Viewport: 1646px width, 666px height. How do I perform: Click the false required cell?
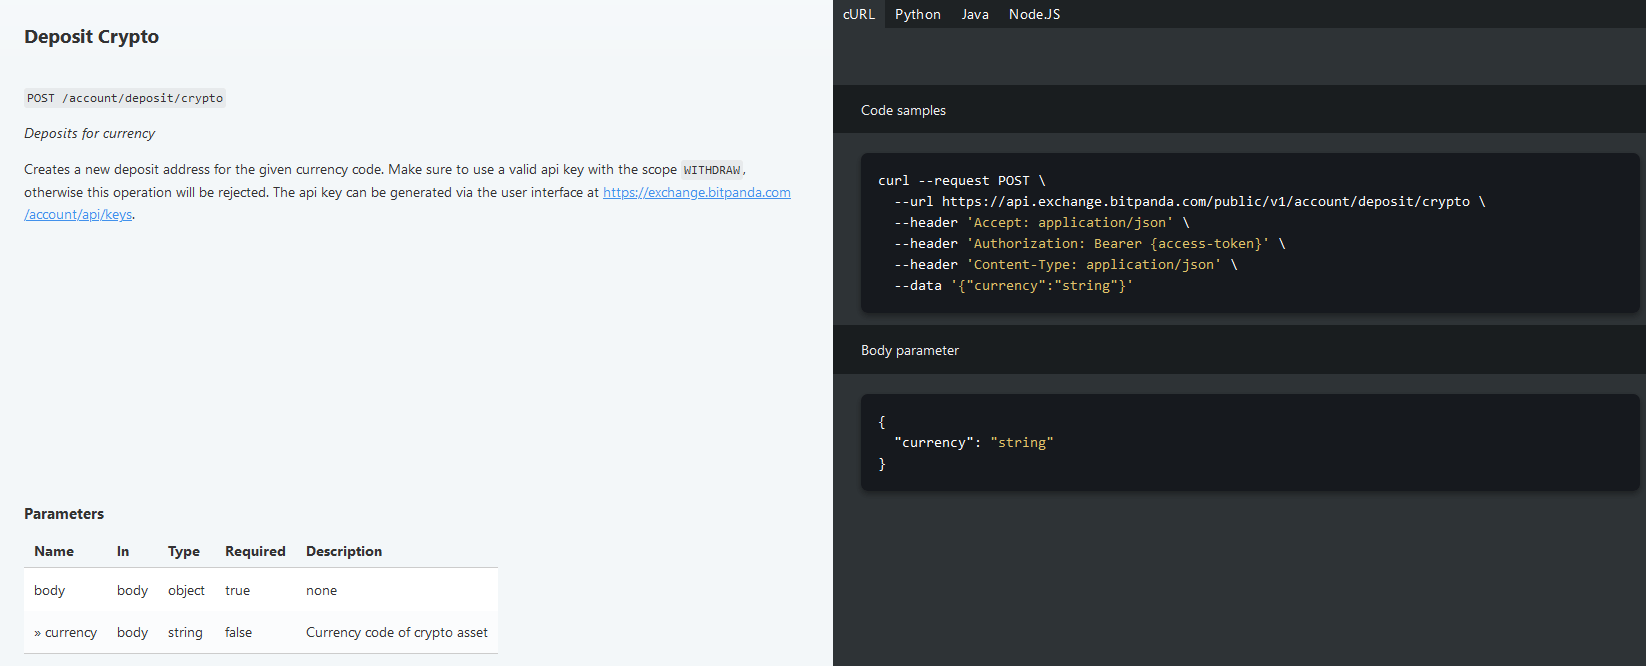pyautogui.click(x=238, y=632)
